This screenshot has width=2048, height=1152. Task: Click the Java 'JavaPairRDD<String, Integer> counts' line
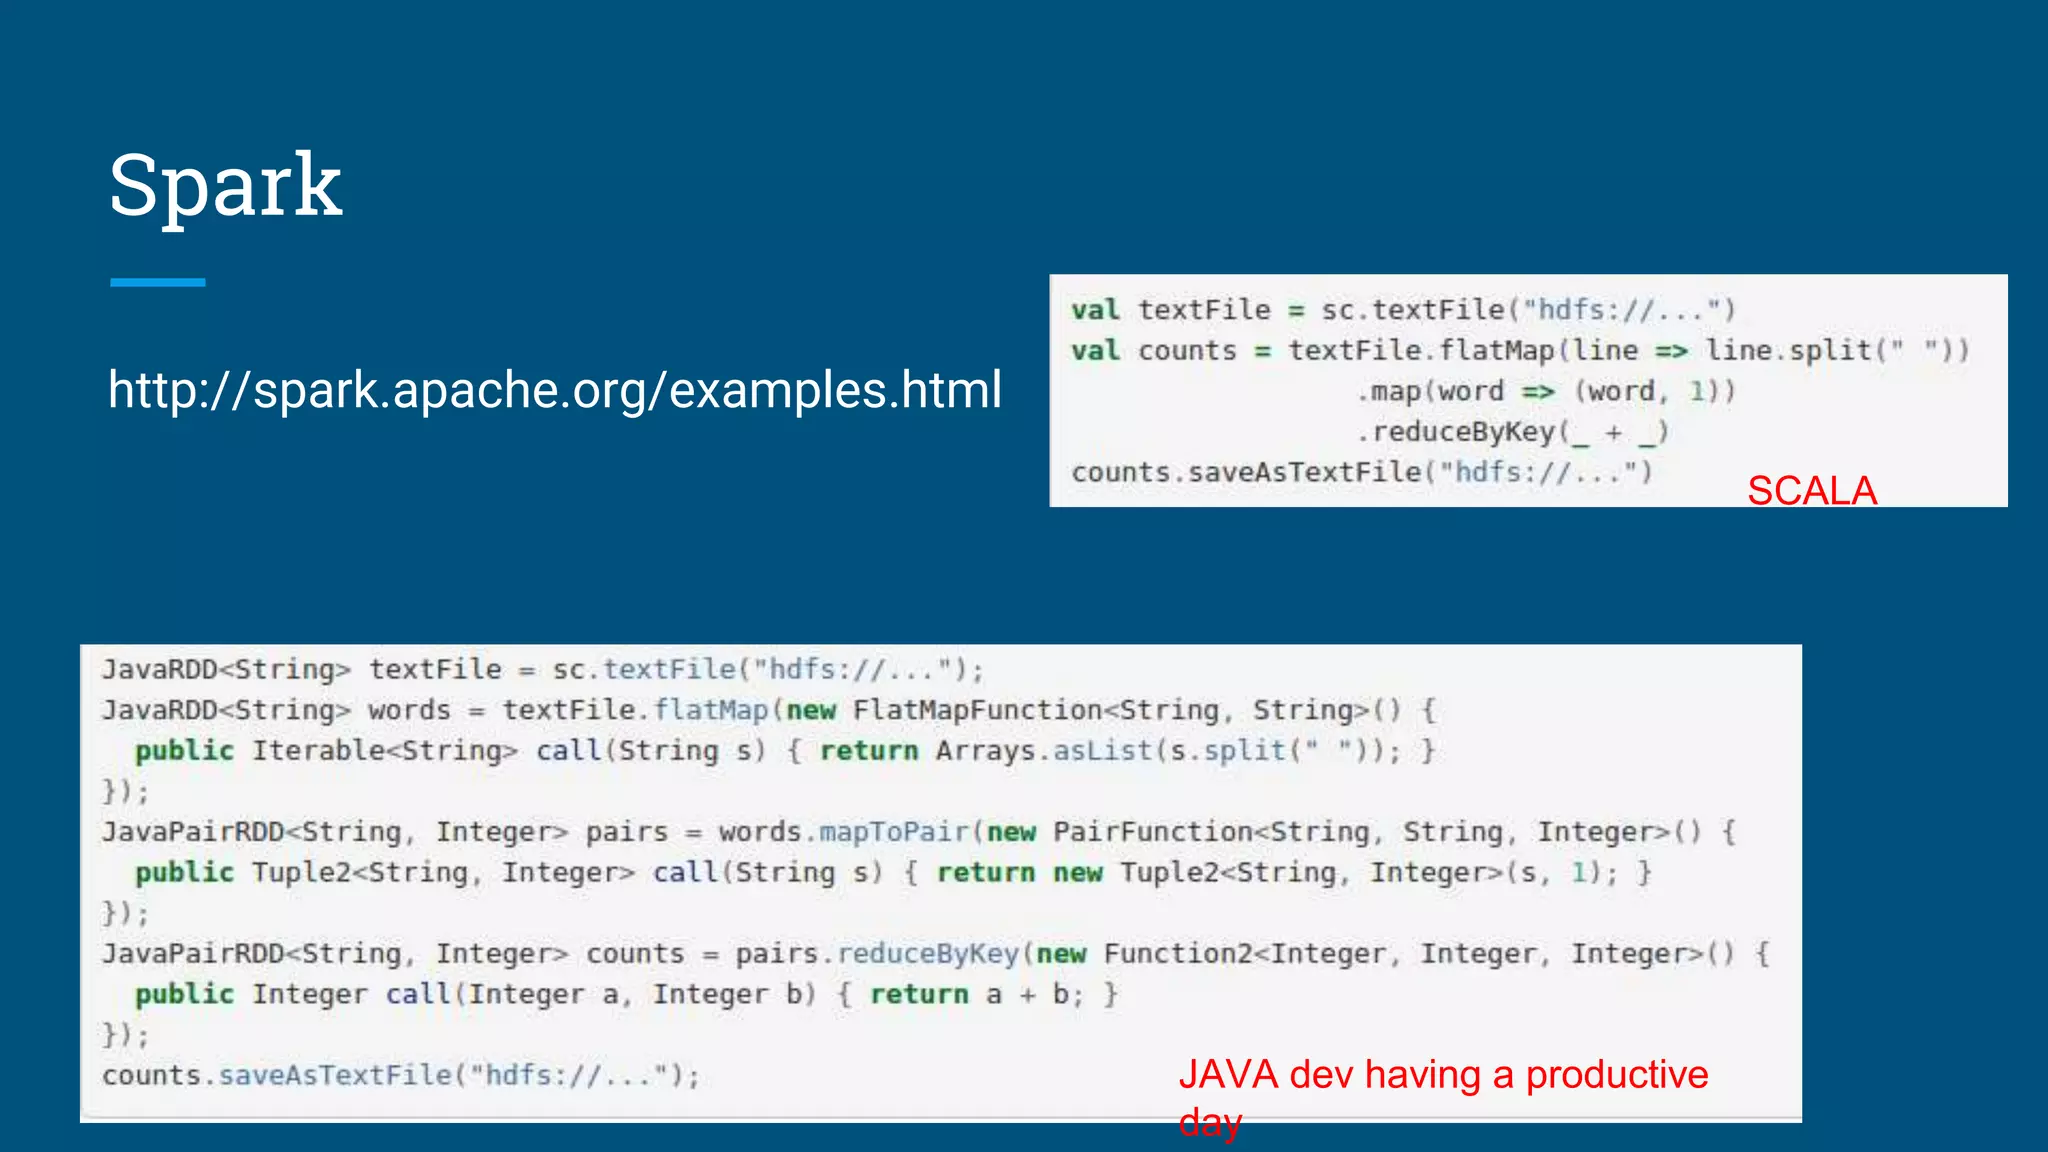(x=936, y=954)
